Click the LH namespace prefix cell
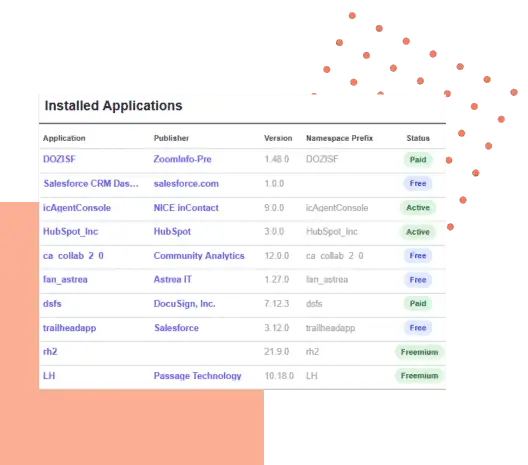 point(311,376)
